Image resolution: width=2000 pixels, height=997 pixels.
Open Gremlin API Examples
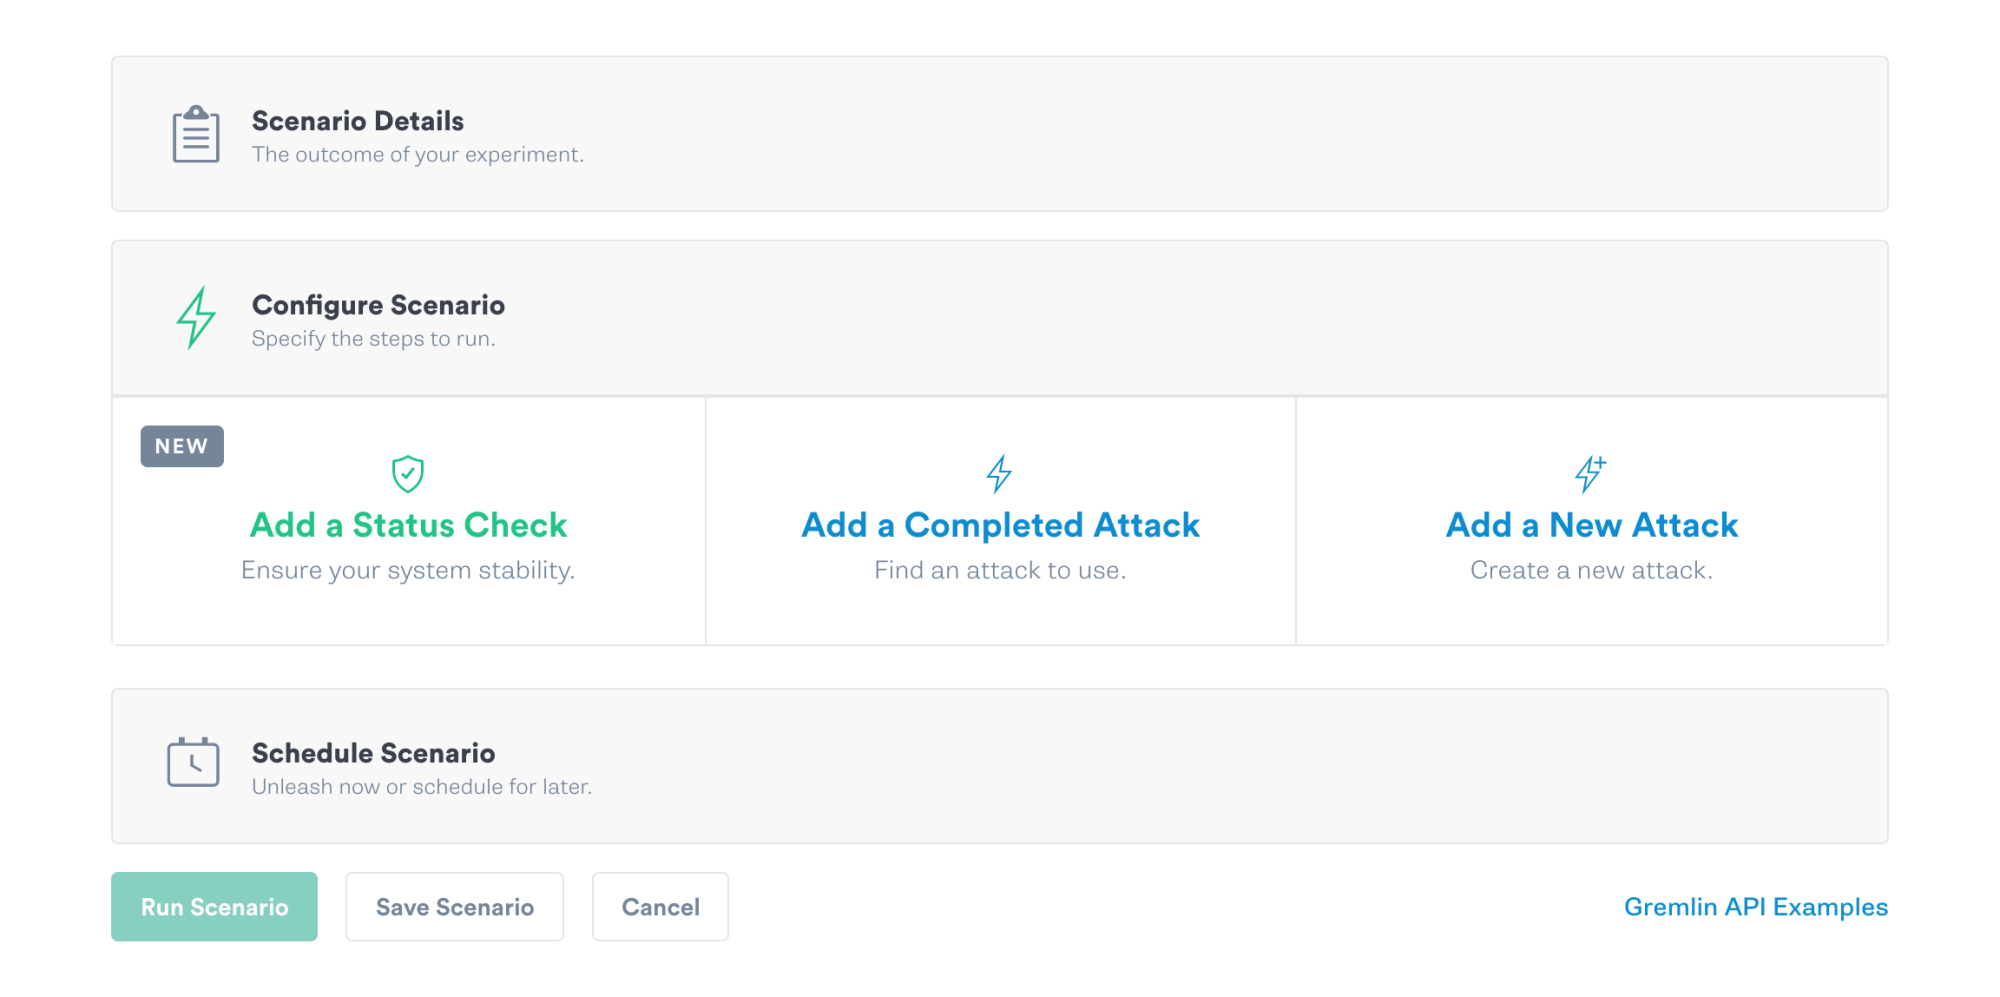(x=1754, y=906)
